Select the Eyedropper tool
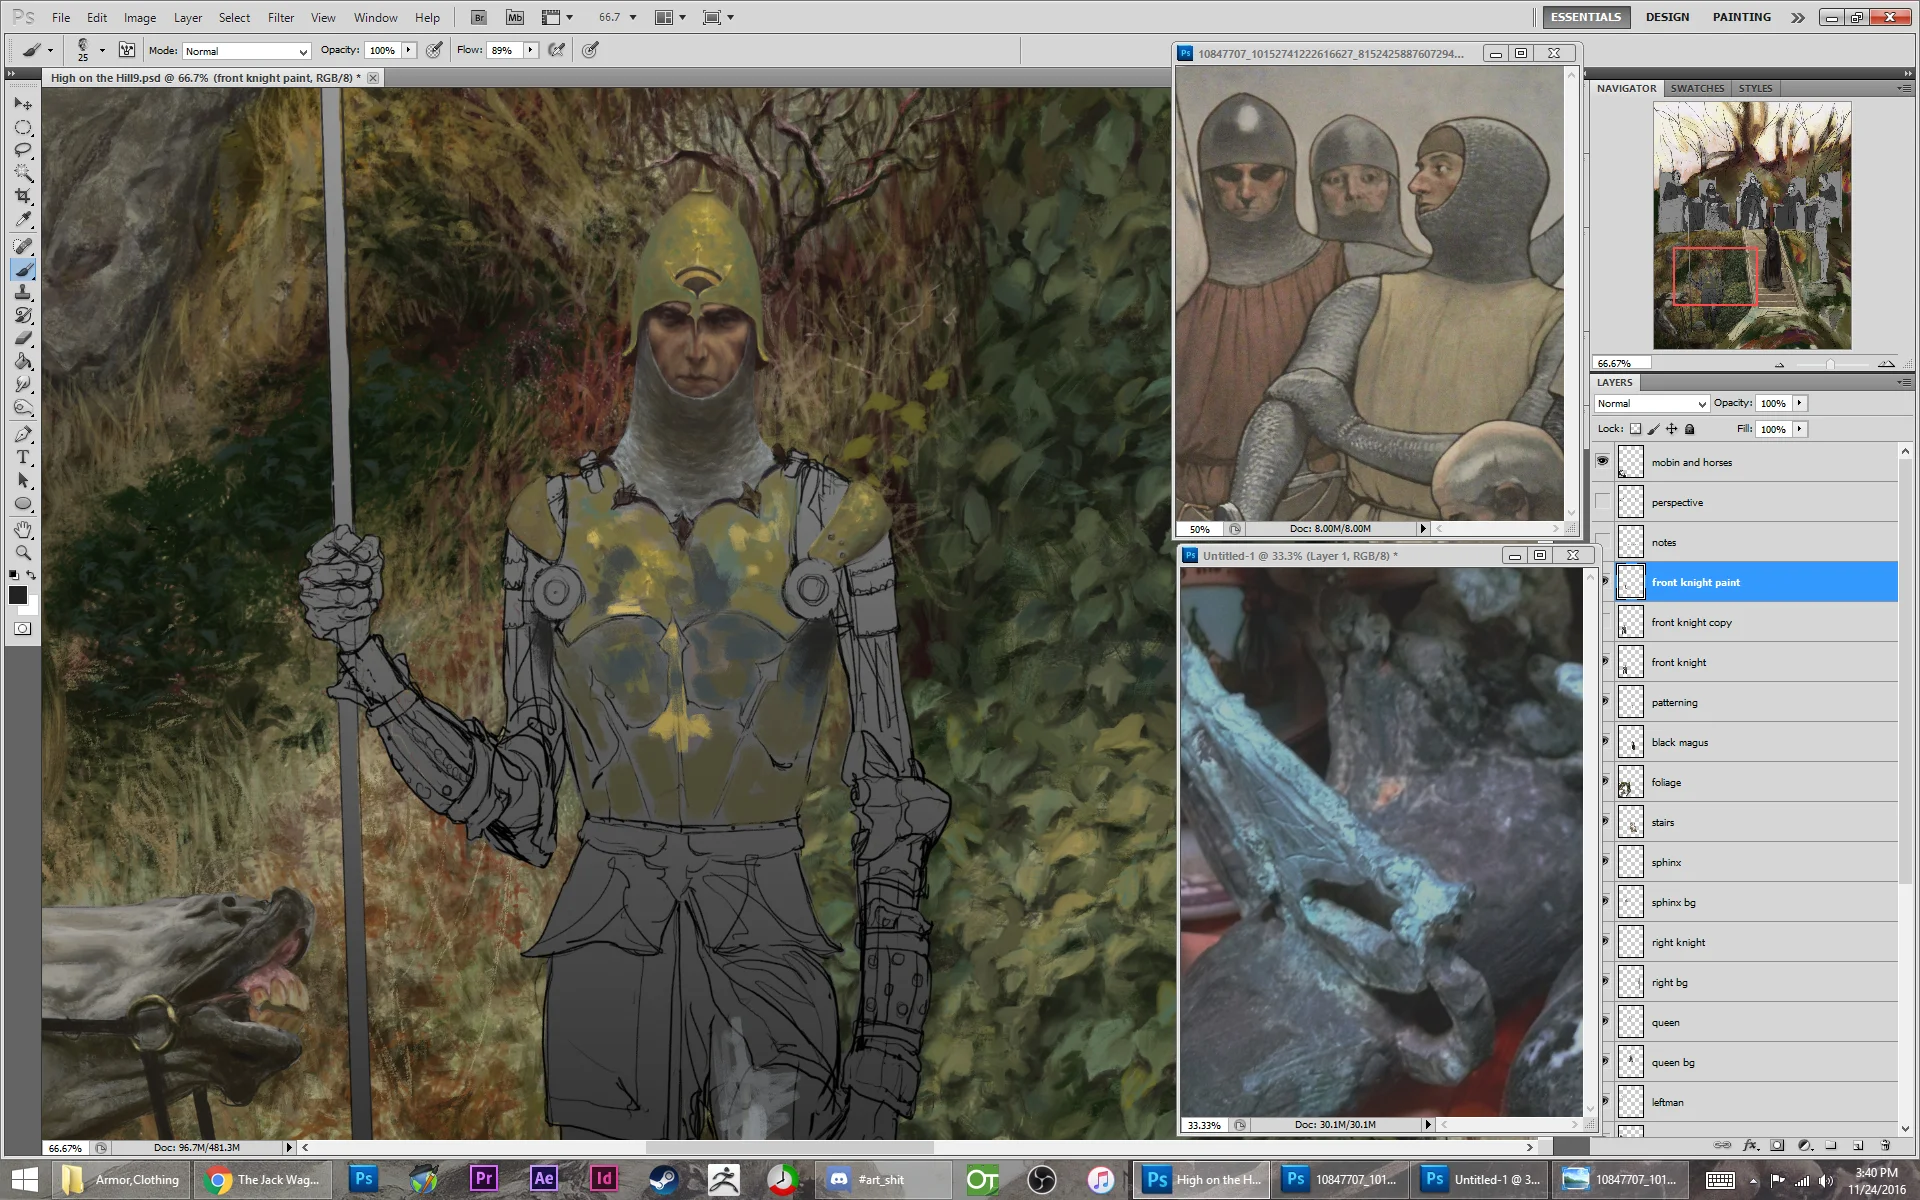This screenshot has width=1920, height=1200. coord(23,220)
